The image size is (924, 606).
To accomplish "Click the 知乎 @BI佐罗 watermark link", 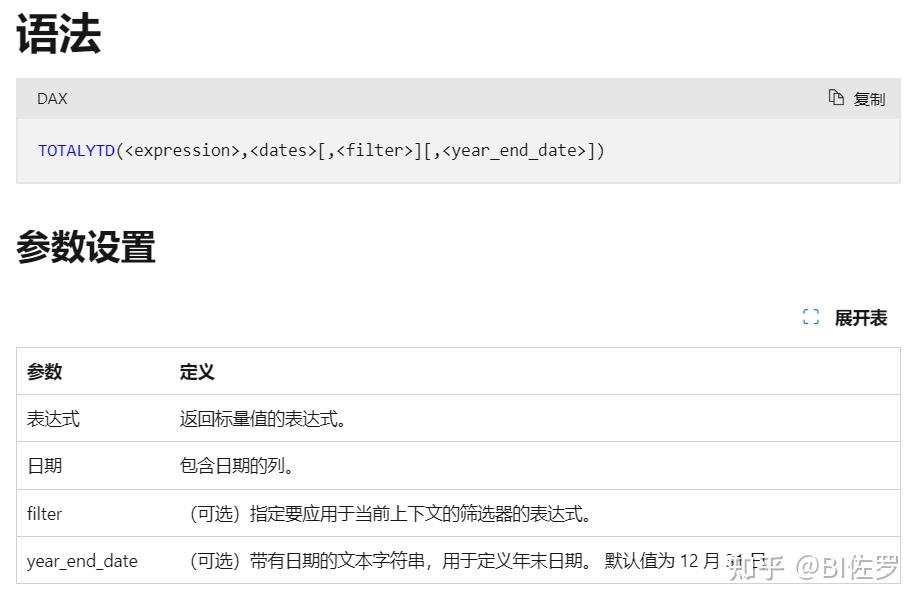I will tap(832, 564).
